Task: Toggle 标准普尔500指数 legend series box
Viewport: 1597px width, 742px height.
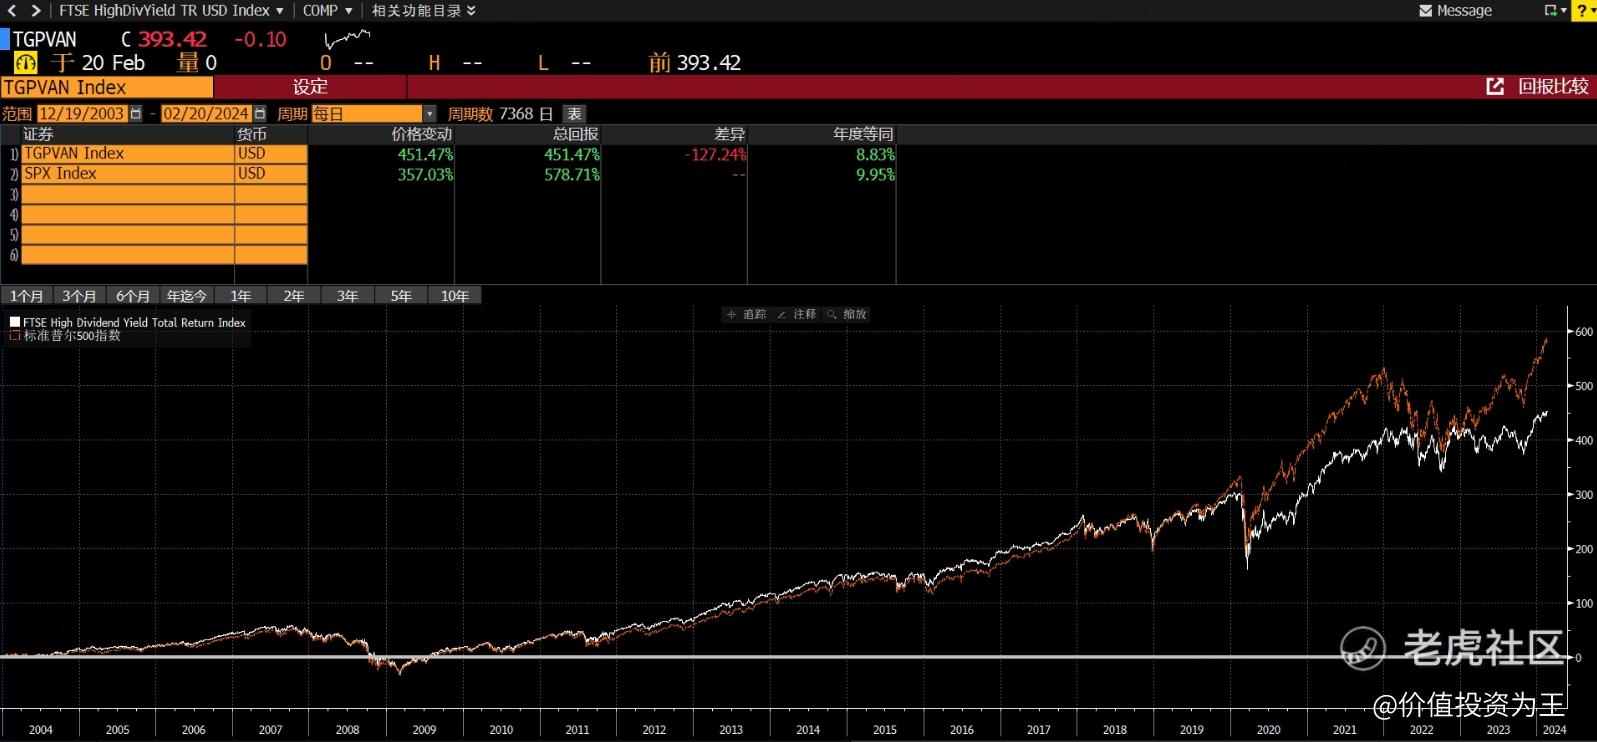Action: (15, 336)
